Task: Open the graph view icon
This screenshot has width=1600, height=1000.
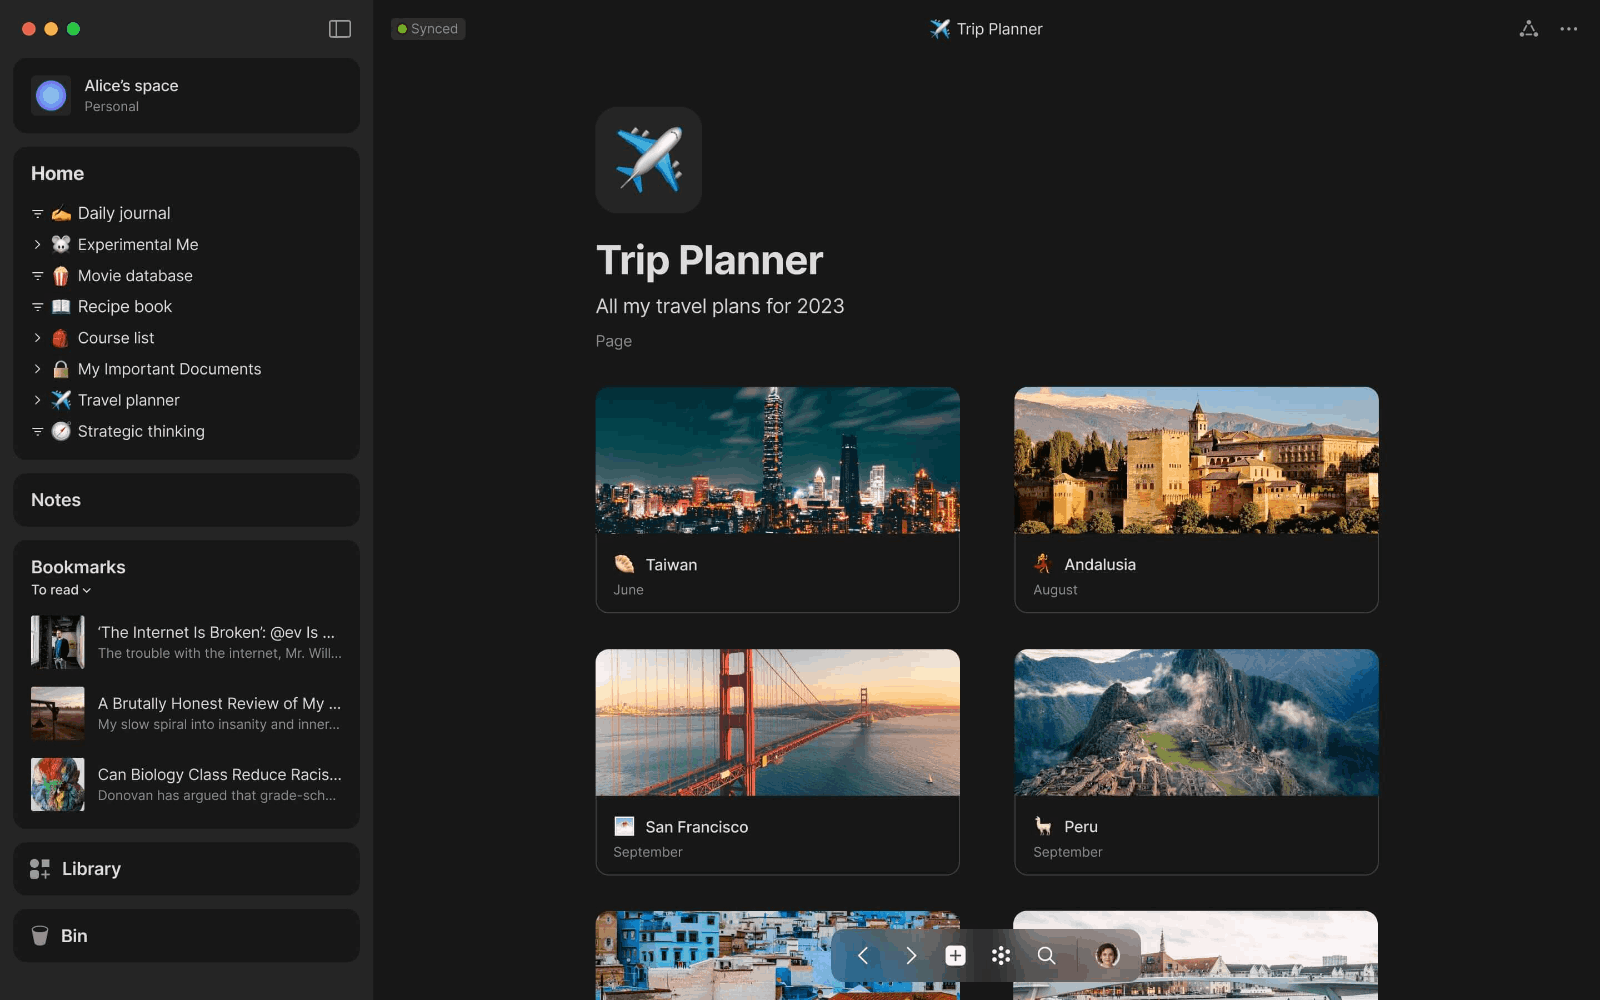Action: 1528,29
